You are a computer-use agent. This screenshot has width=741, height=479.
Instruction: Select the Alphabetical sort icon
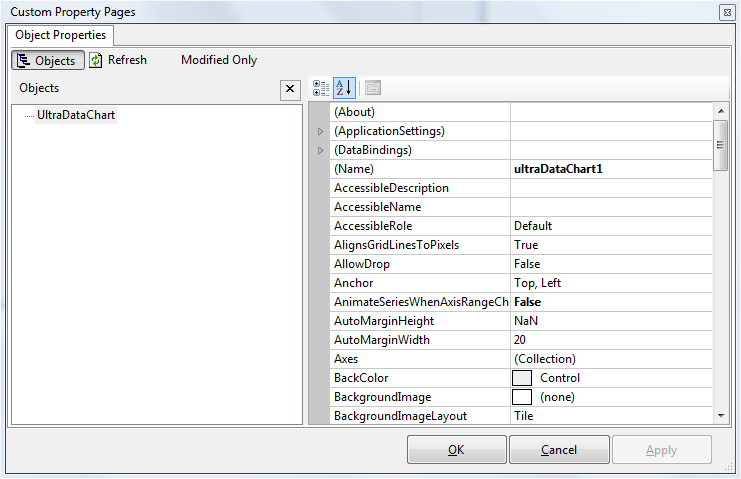pyautogui.click(x=343, y=88)
